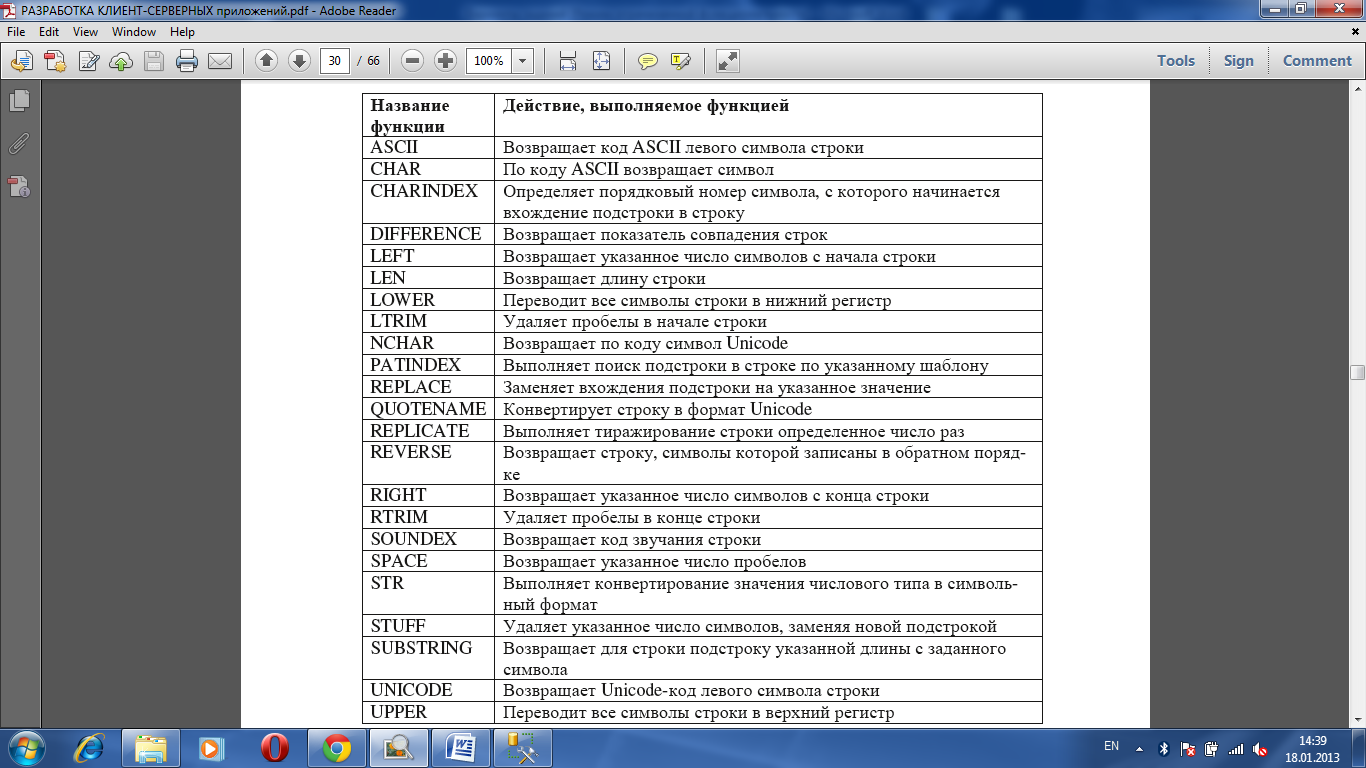The image size is (1366, 768).
Task: Click the PATINDEX table cell
Action: point(428,365)
